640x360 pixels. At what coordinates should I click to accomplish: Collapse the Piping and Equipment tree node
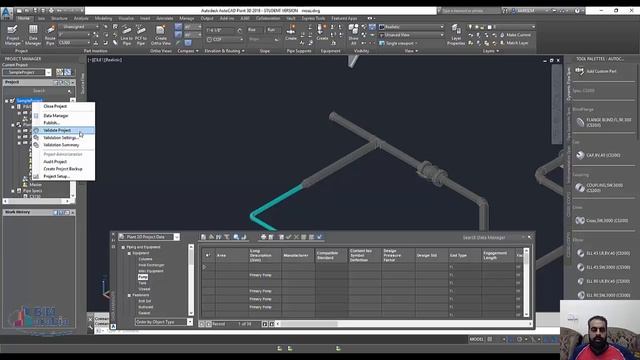tap(123, 247)
